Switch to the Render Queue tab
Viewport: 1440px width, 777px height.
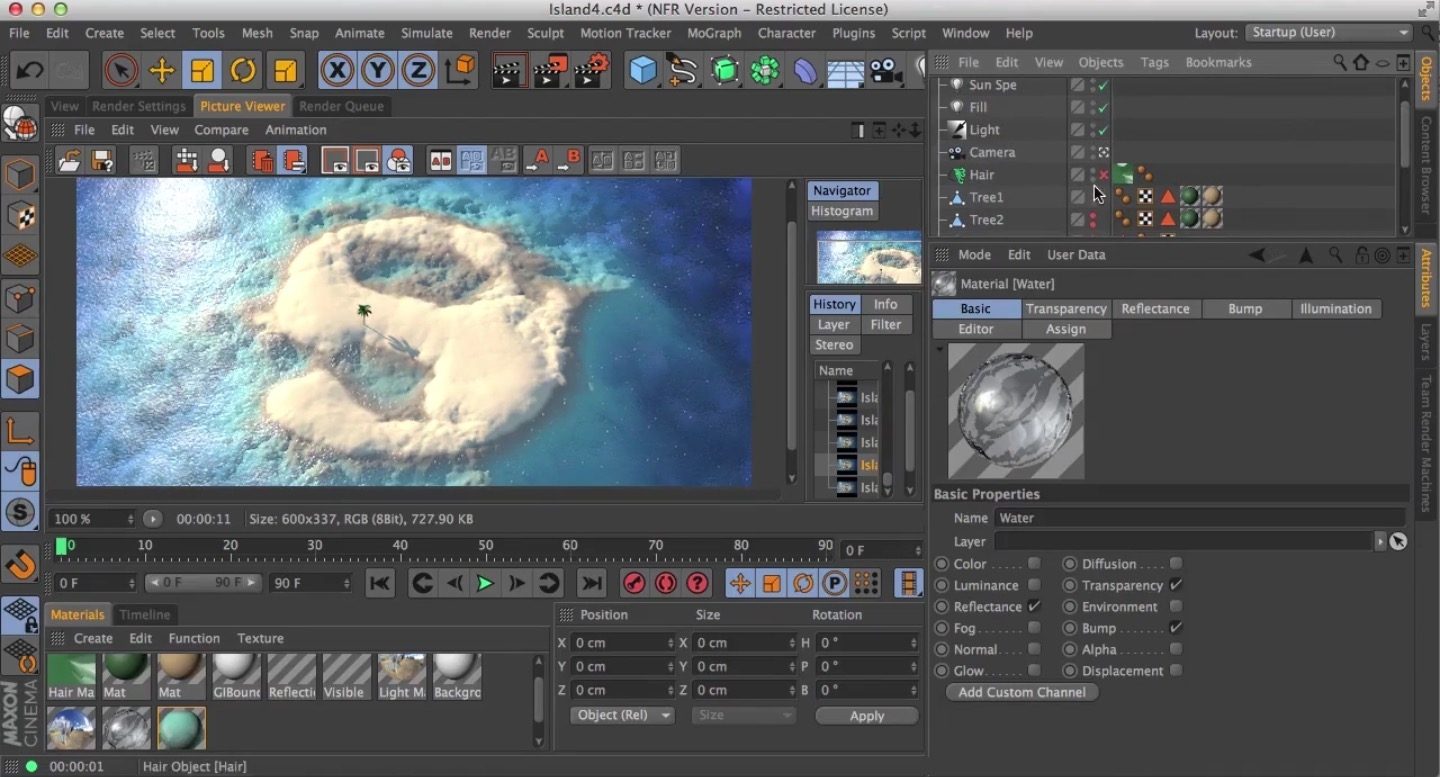tap(341, 106)
